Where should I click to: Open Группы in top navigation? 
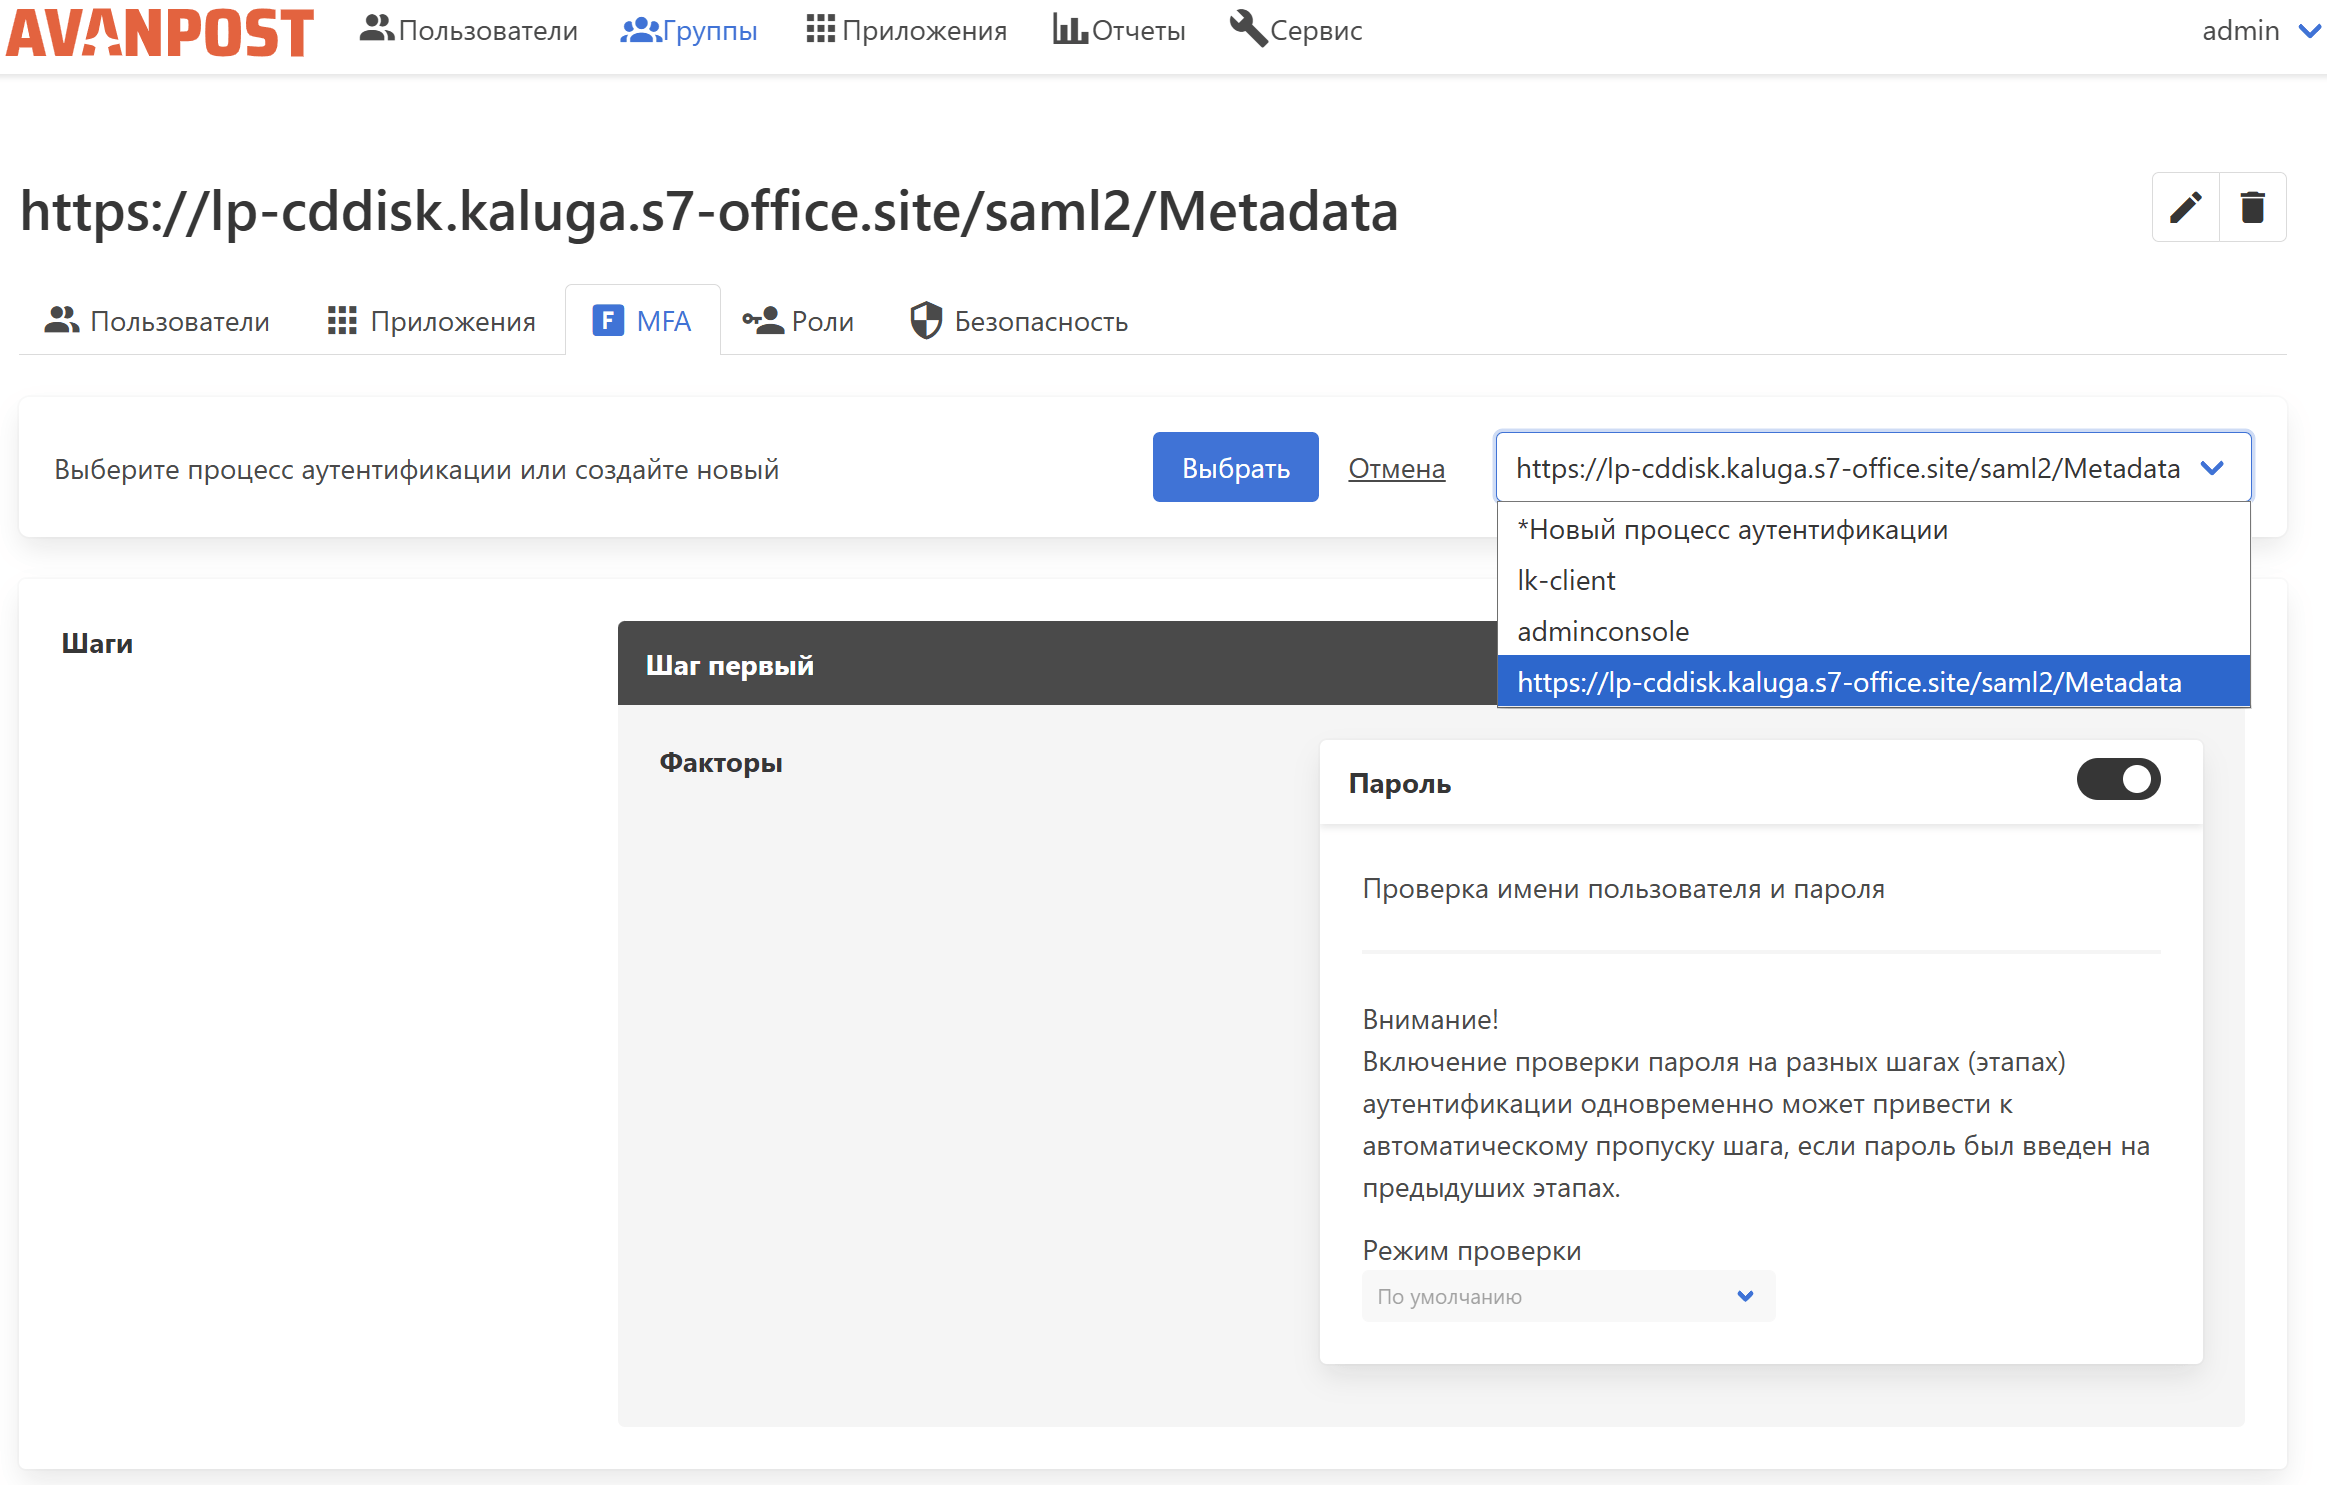pyautogui.click(x=688, y=30)
